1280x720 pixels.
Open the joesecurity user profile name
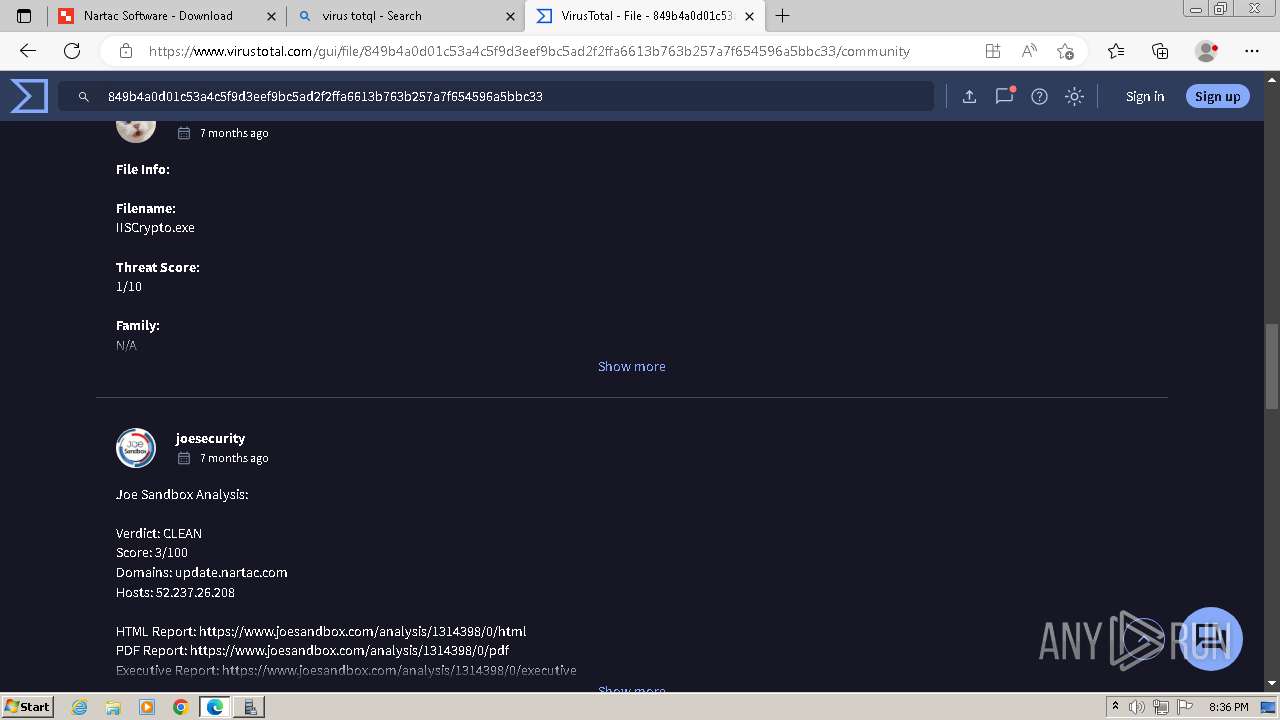pyautogui.click(x=210, y=438)
